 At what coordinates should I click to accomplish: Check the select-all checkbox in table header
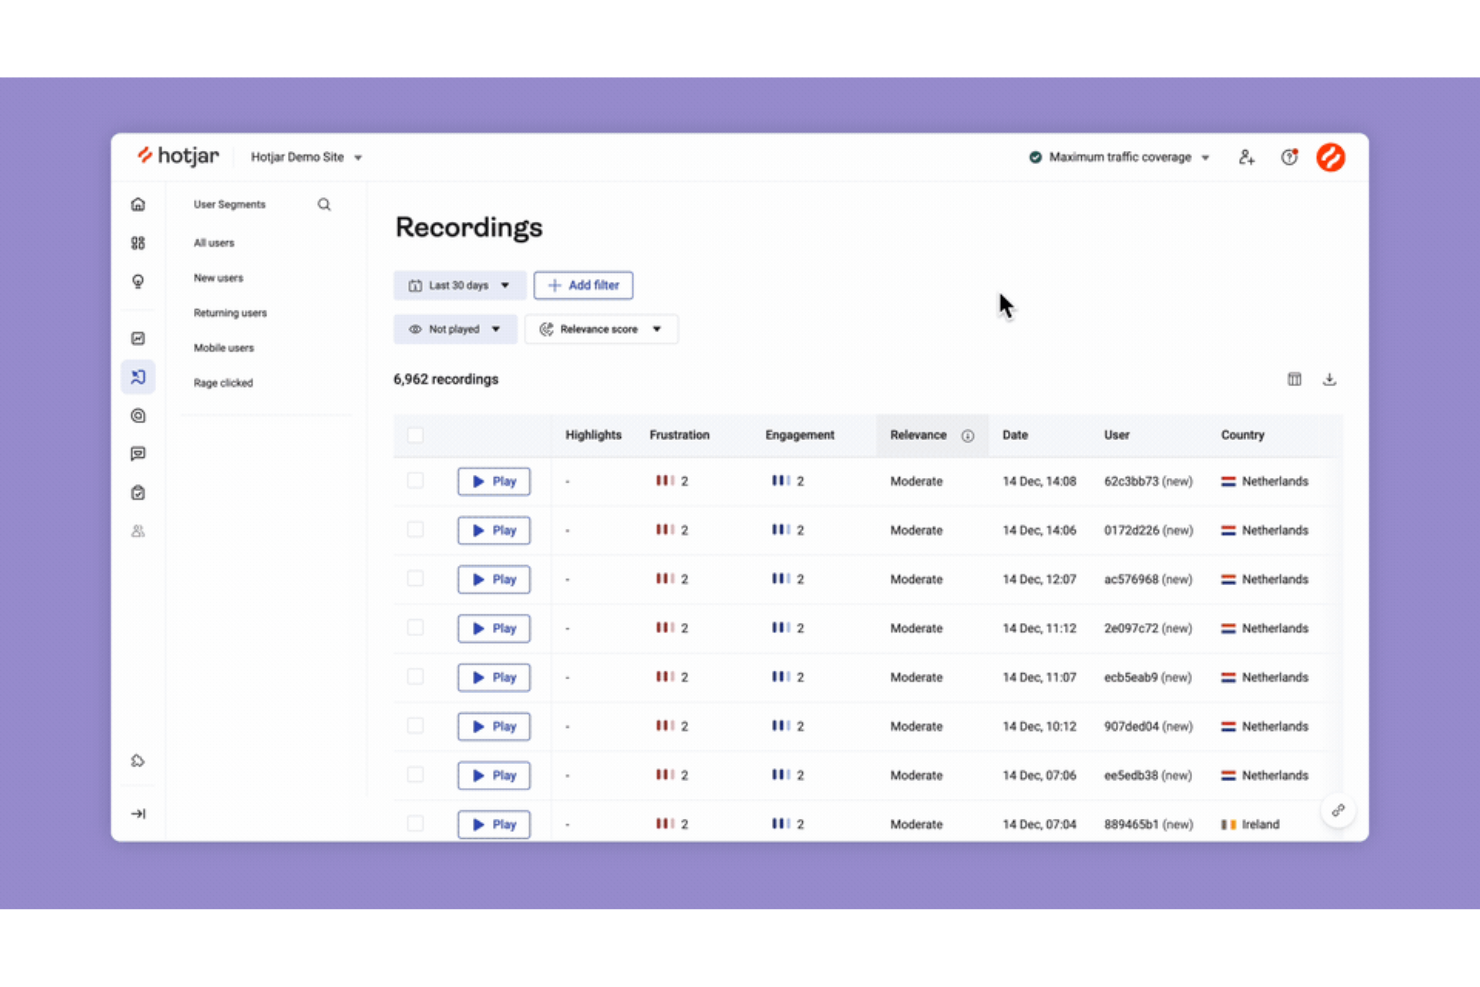tap(415, 435)
